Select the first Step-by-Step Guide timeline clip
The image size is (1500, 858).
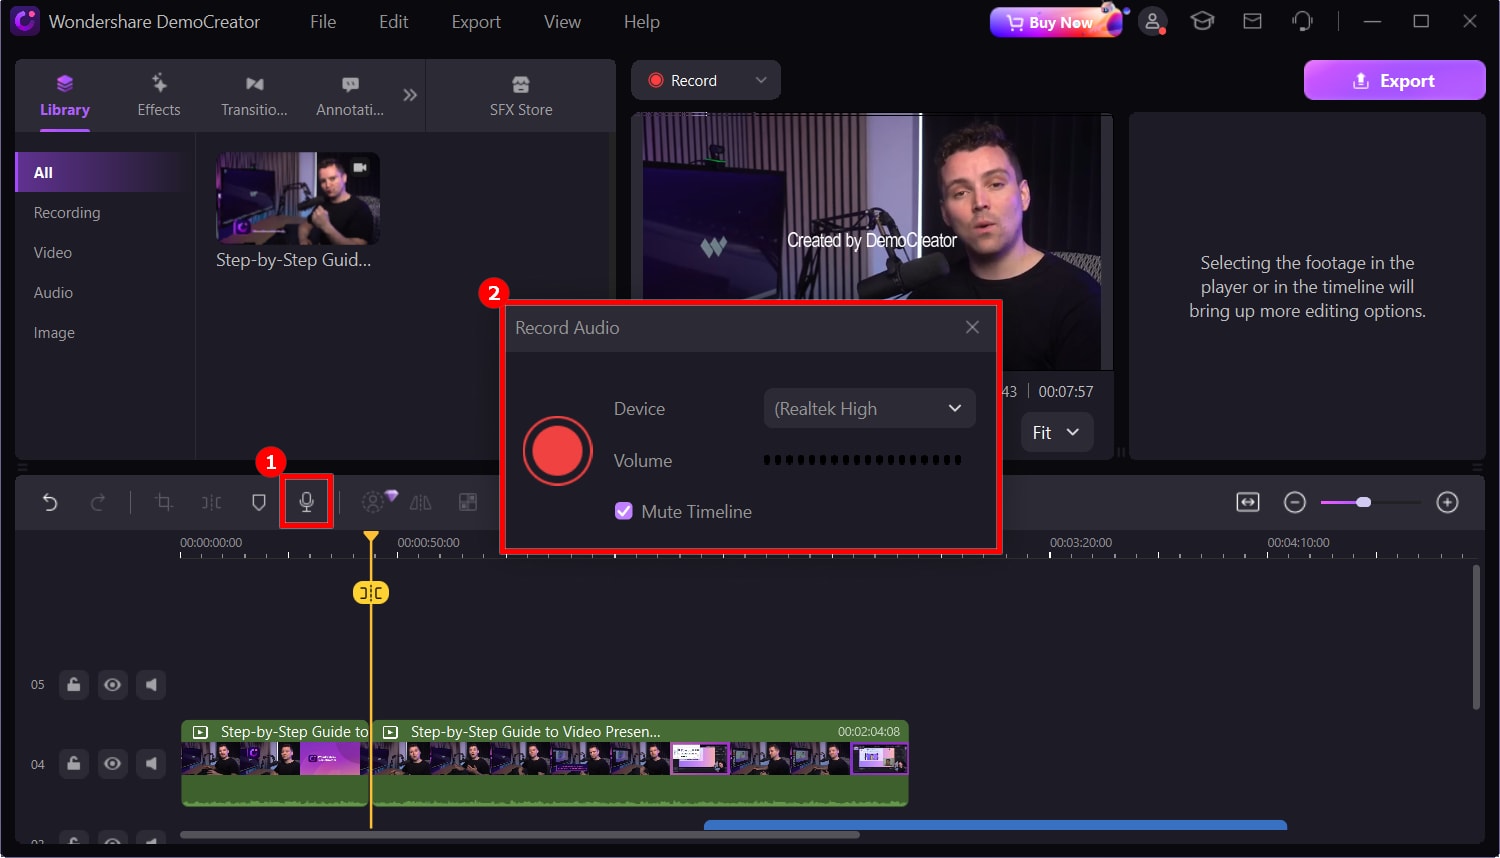pyautogui.click(x=275, y=763)
